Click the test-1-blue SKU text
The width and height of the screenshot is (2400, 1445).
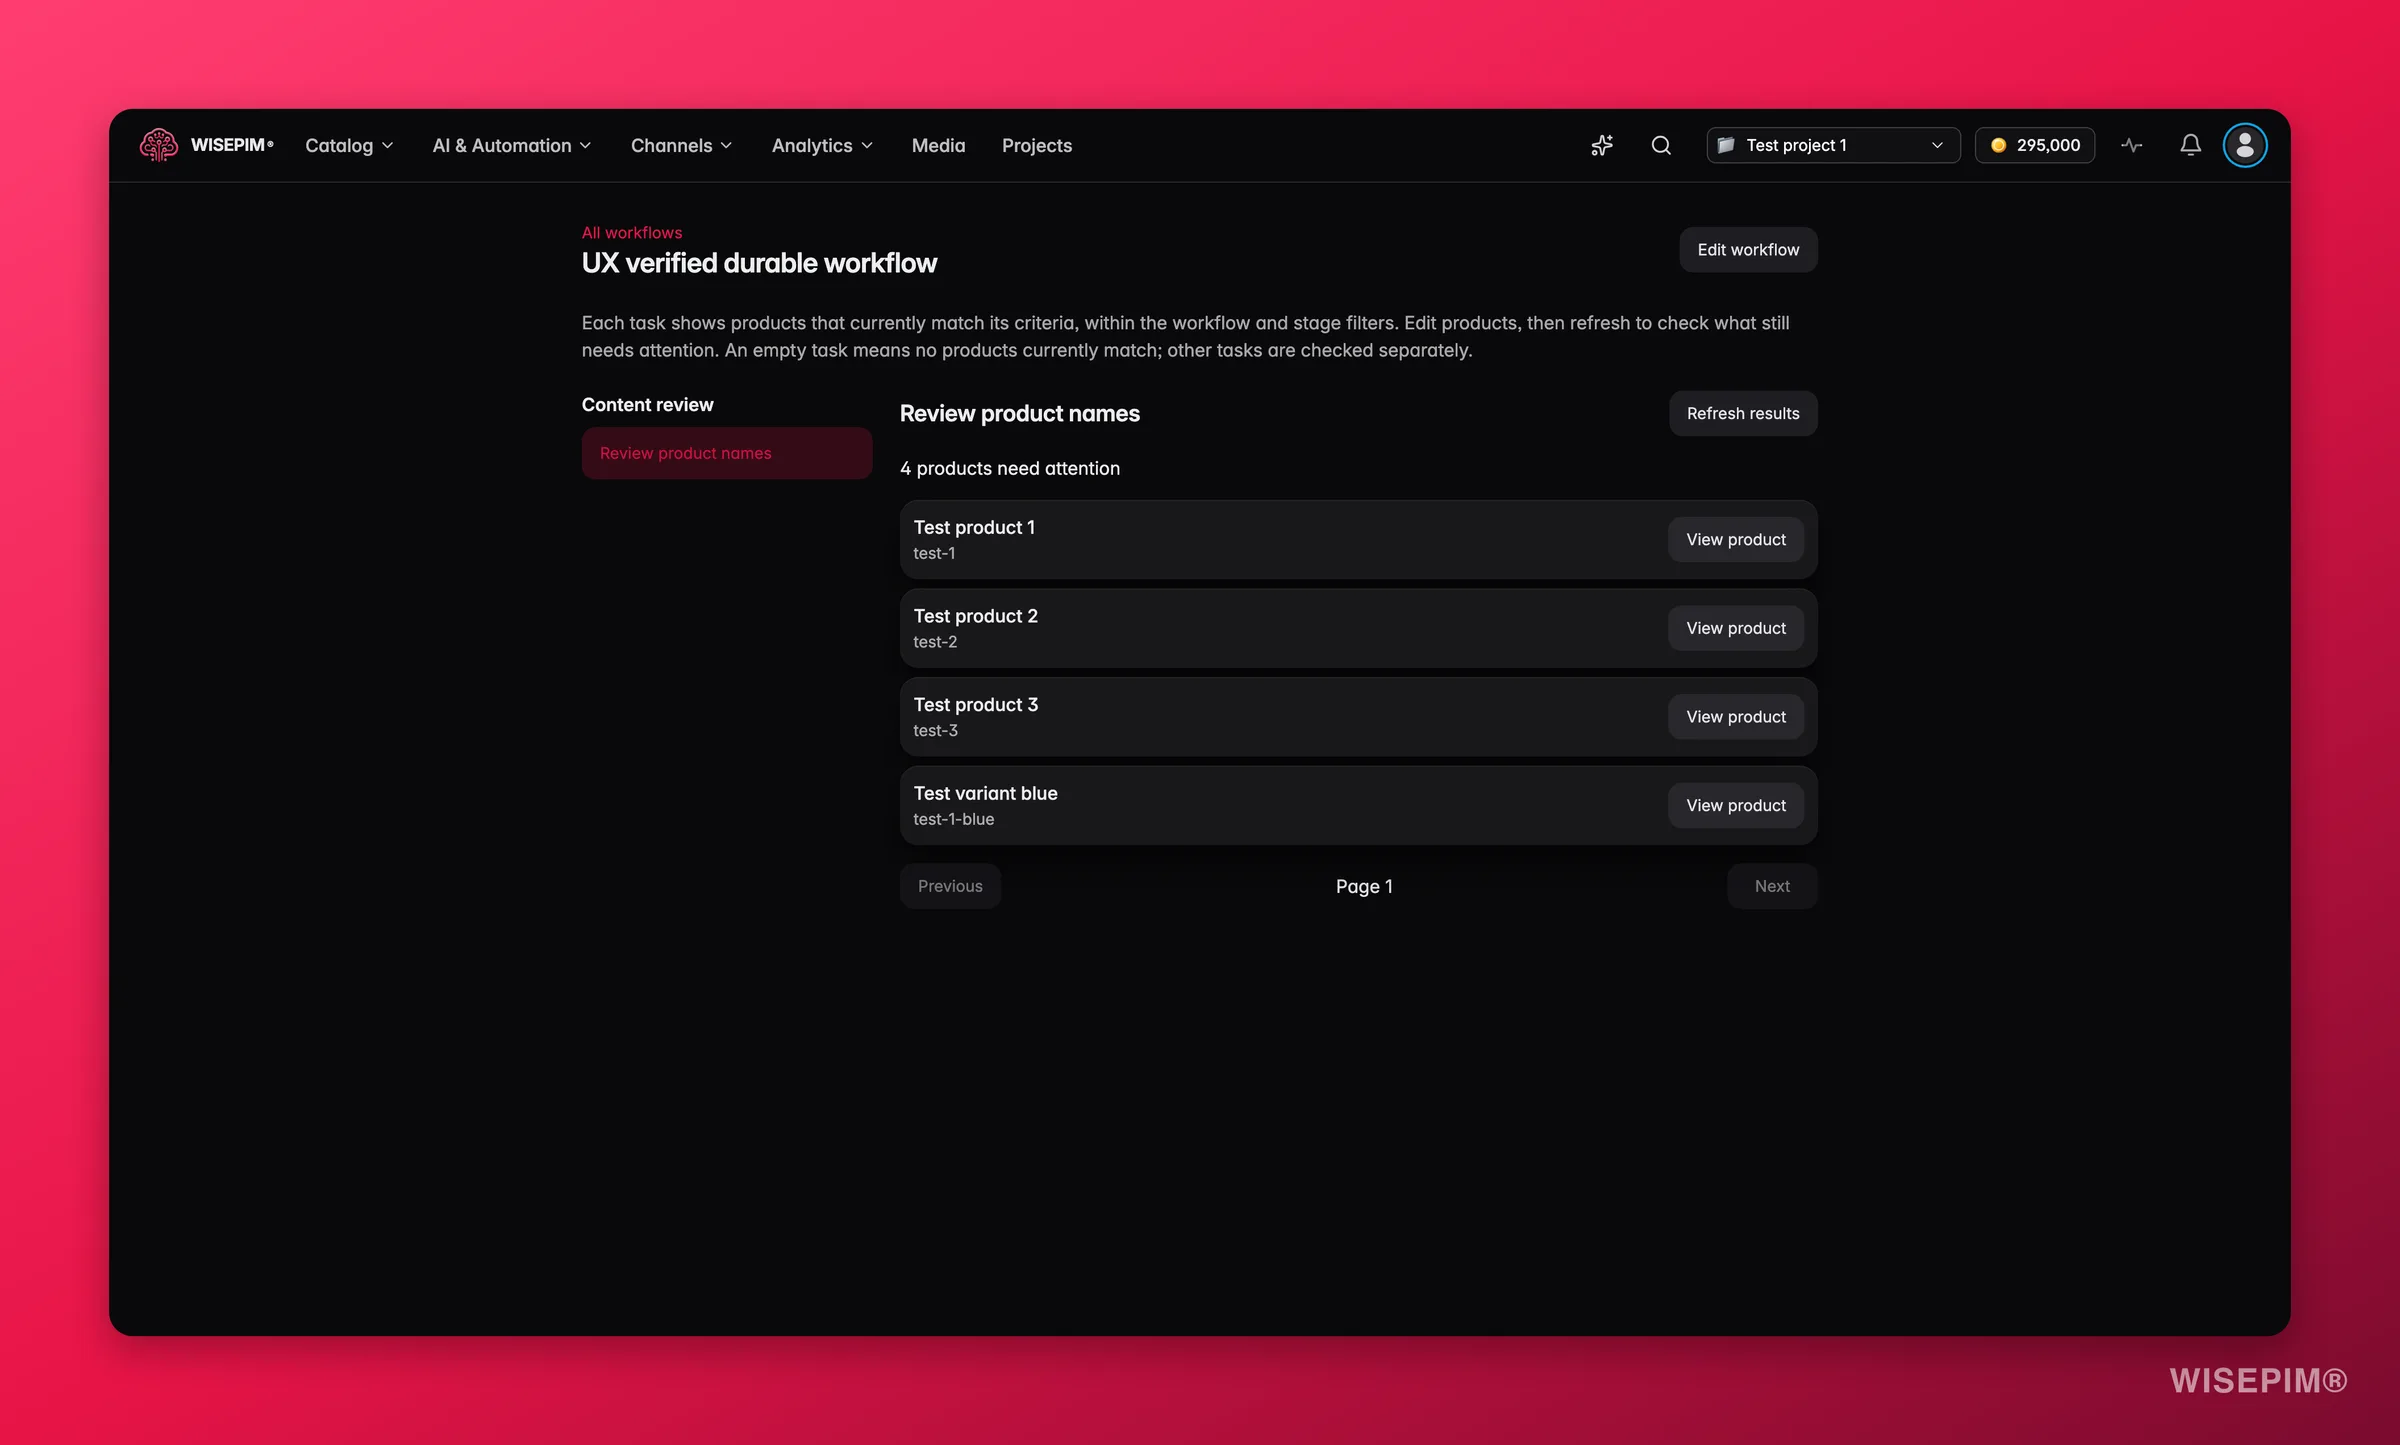tap(953, 819)
